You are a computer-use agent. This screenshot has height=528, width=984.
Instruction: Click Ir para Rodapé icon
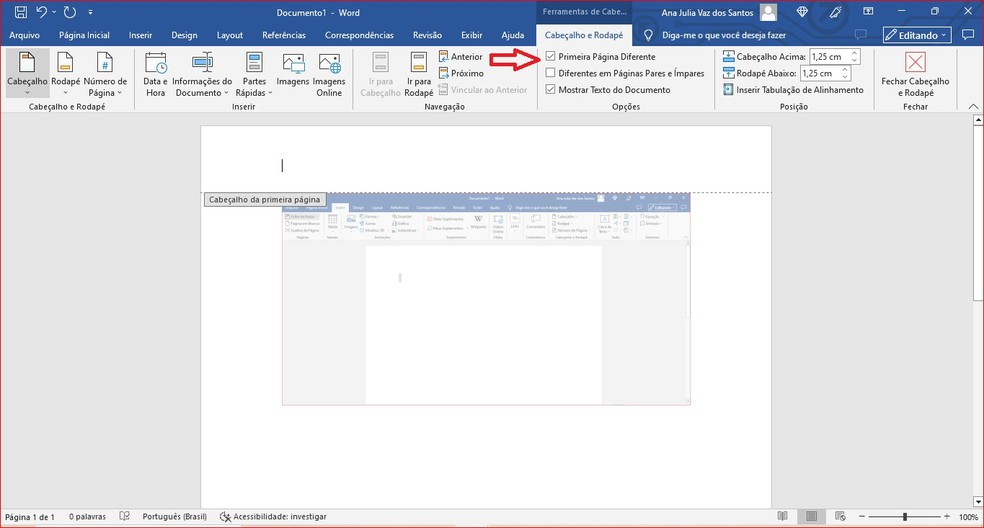[420, 73]
